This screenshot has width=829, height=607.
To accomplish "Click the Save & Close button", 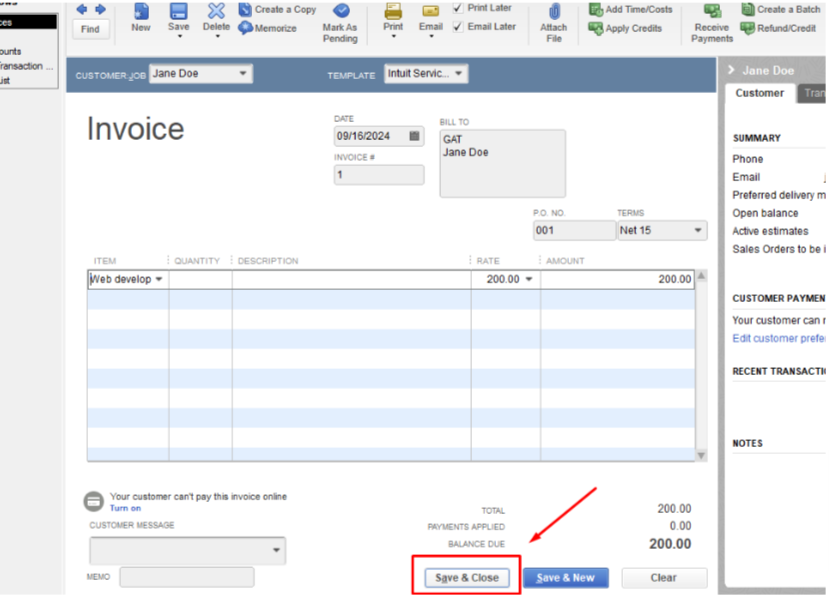I will coord(466,578).
